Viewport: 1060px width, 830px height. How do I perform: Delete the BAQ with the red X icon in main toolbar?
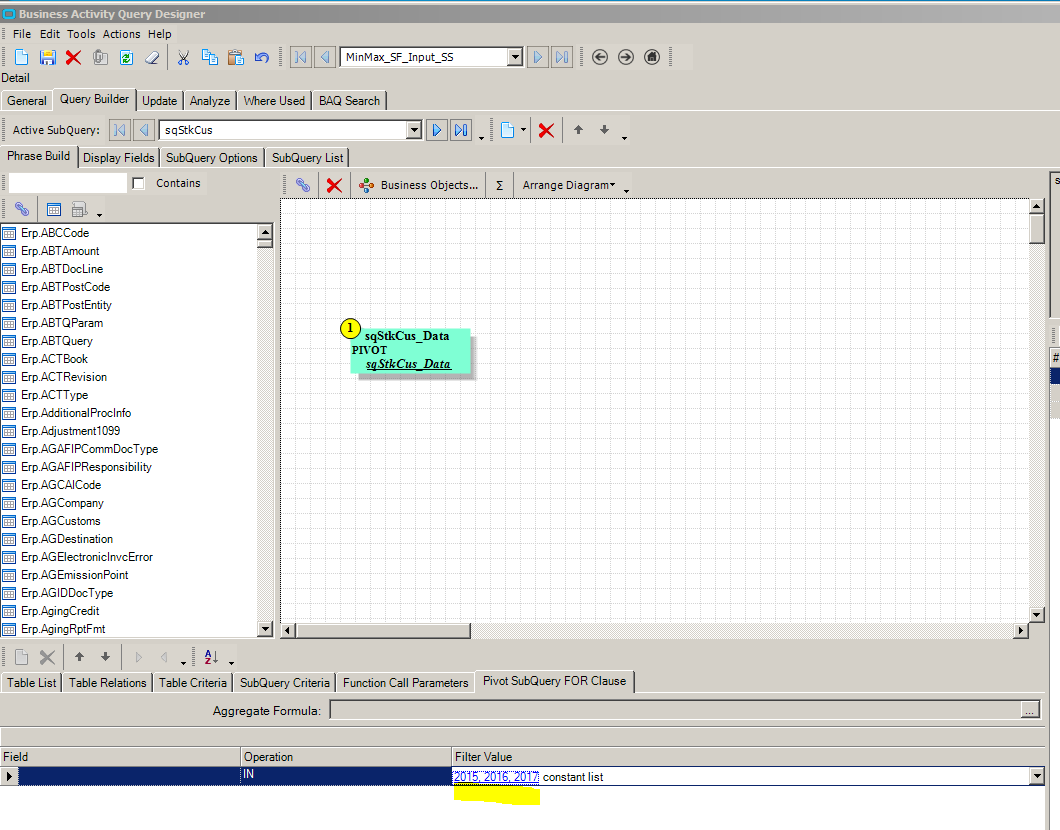[73, 57]
